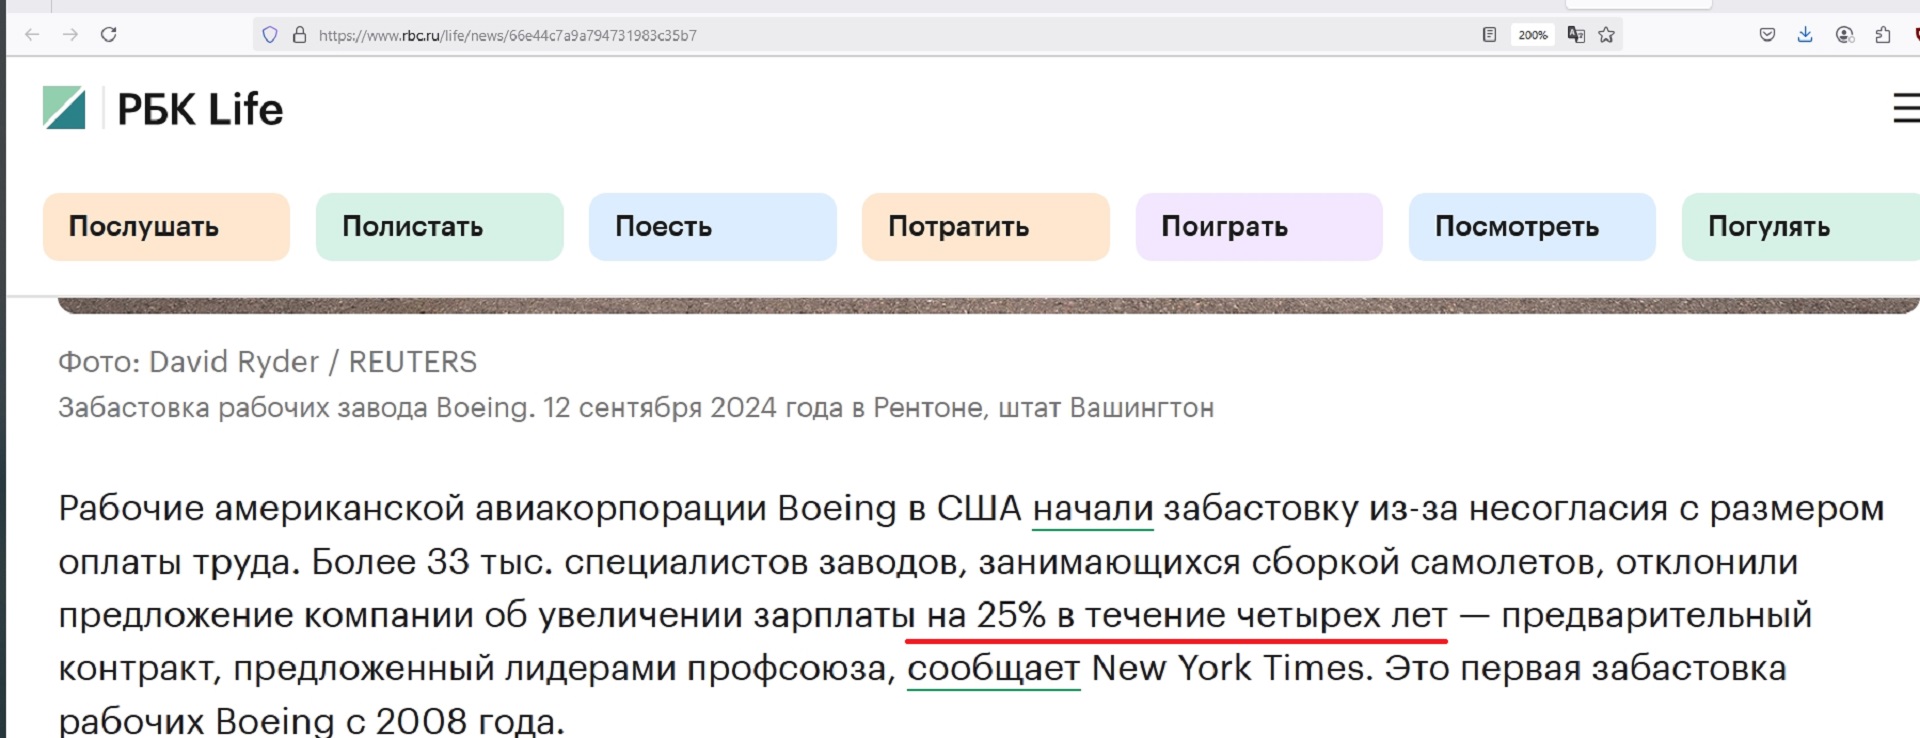The width and height of the screenshot is (1920, 738).
Task: Reload the current page
Action: pyautogui.click(x=109, y=35)
